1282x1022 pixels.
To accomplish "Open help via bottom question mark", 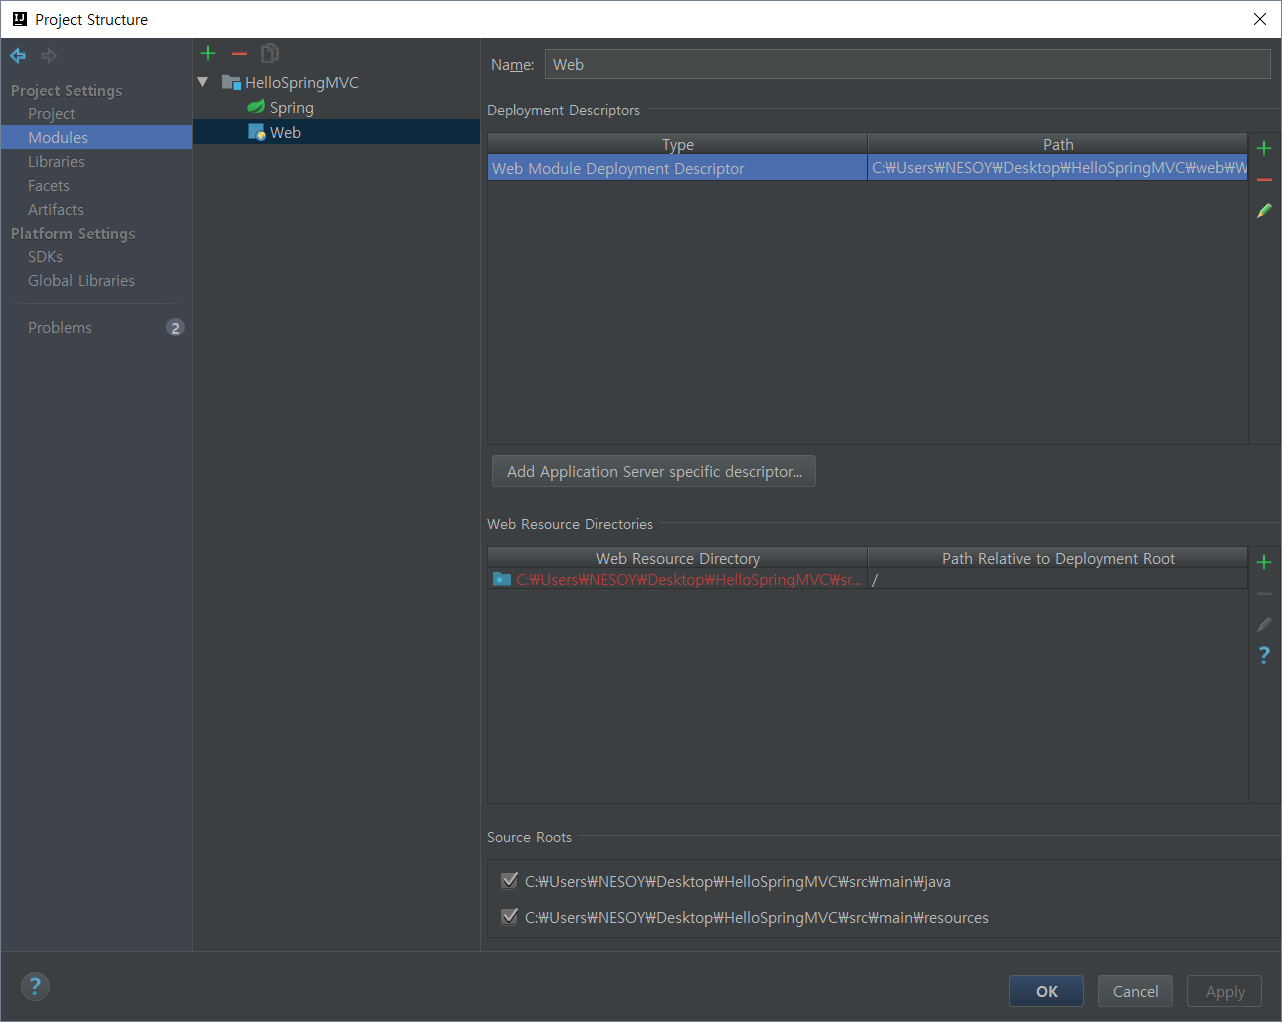I will click(35, 987).
